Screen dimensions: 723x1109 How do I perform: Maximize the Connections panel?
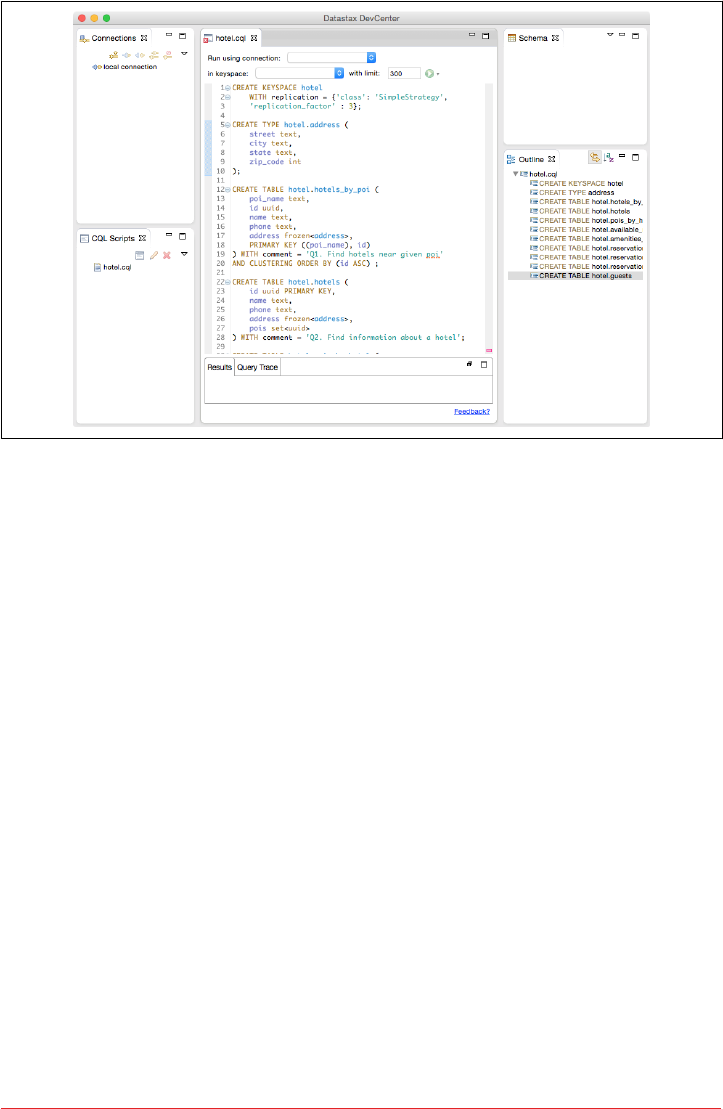point(183,36)
